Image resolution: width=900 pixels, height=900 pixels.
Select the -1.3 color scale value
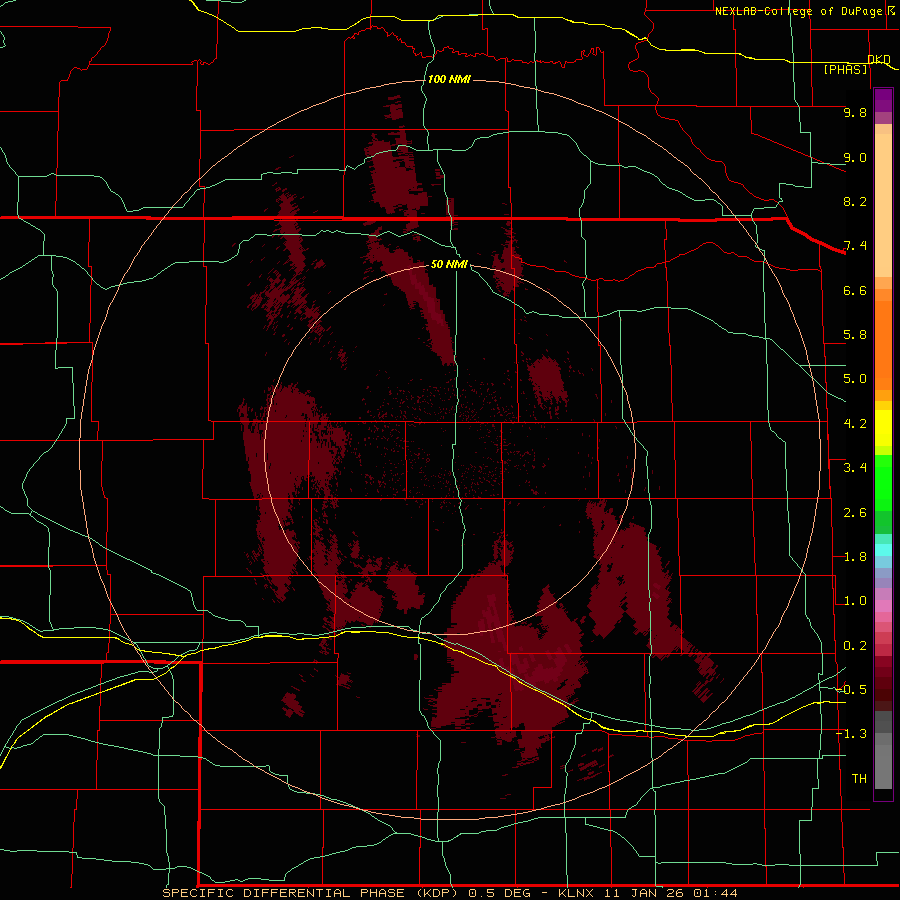point(851,734)
